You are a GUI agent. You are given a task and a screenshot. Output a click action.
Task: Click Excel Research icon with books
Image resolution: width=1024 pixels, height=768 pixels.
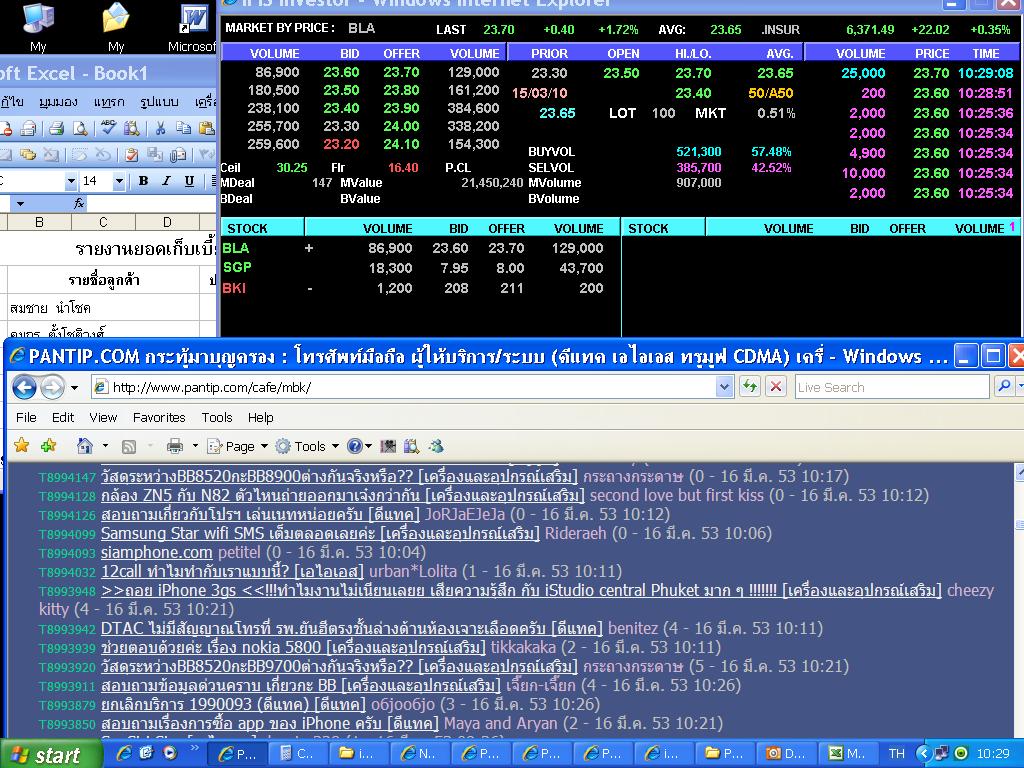131,128
